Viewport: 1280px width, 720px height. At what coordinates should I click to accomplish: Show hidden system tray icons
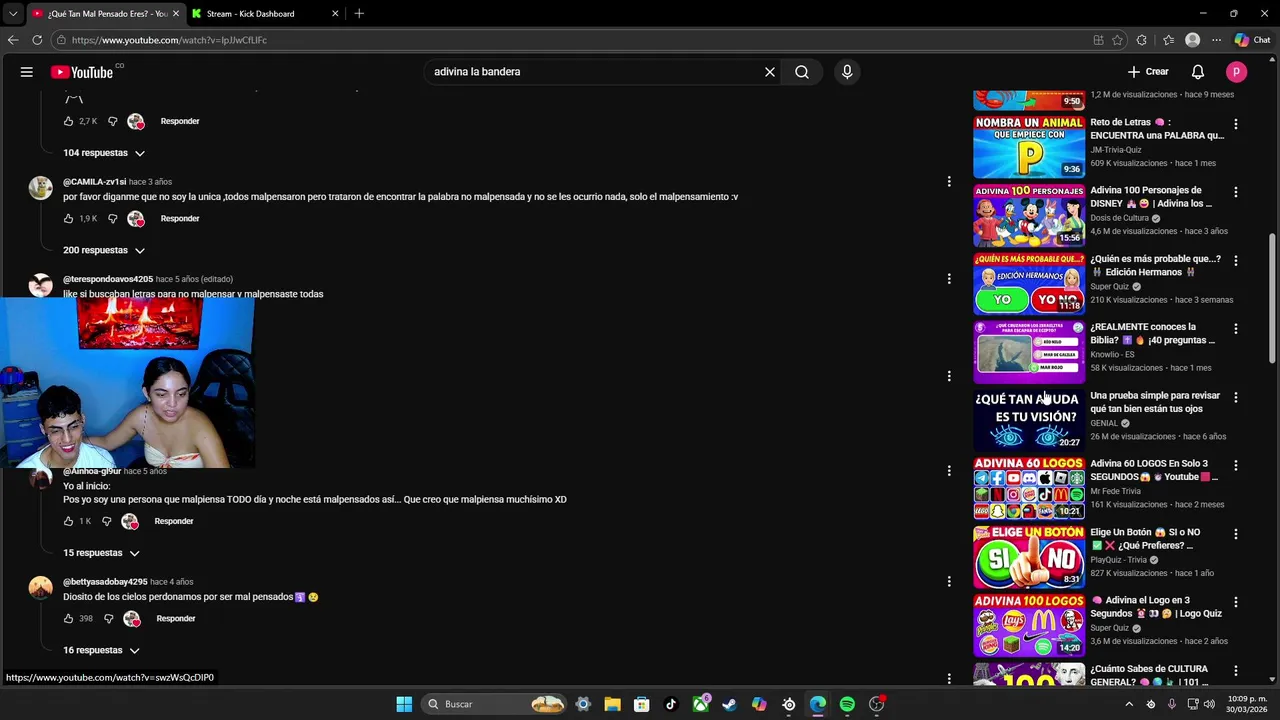1130,704
